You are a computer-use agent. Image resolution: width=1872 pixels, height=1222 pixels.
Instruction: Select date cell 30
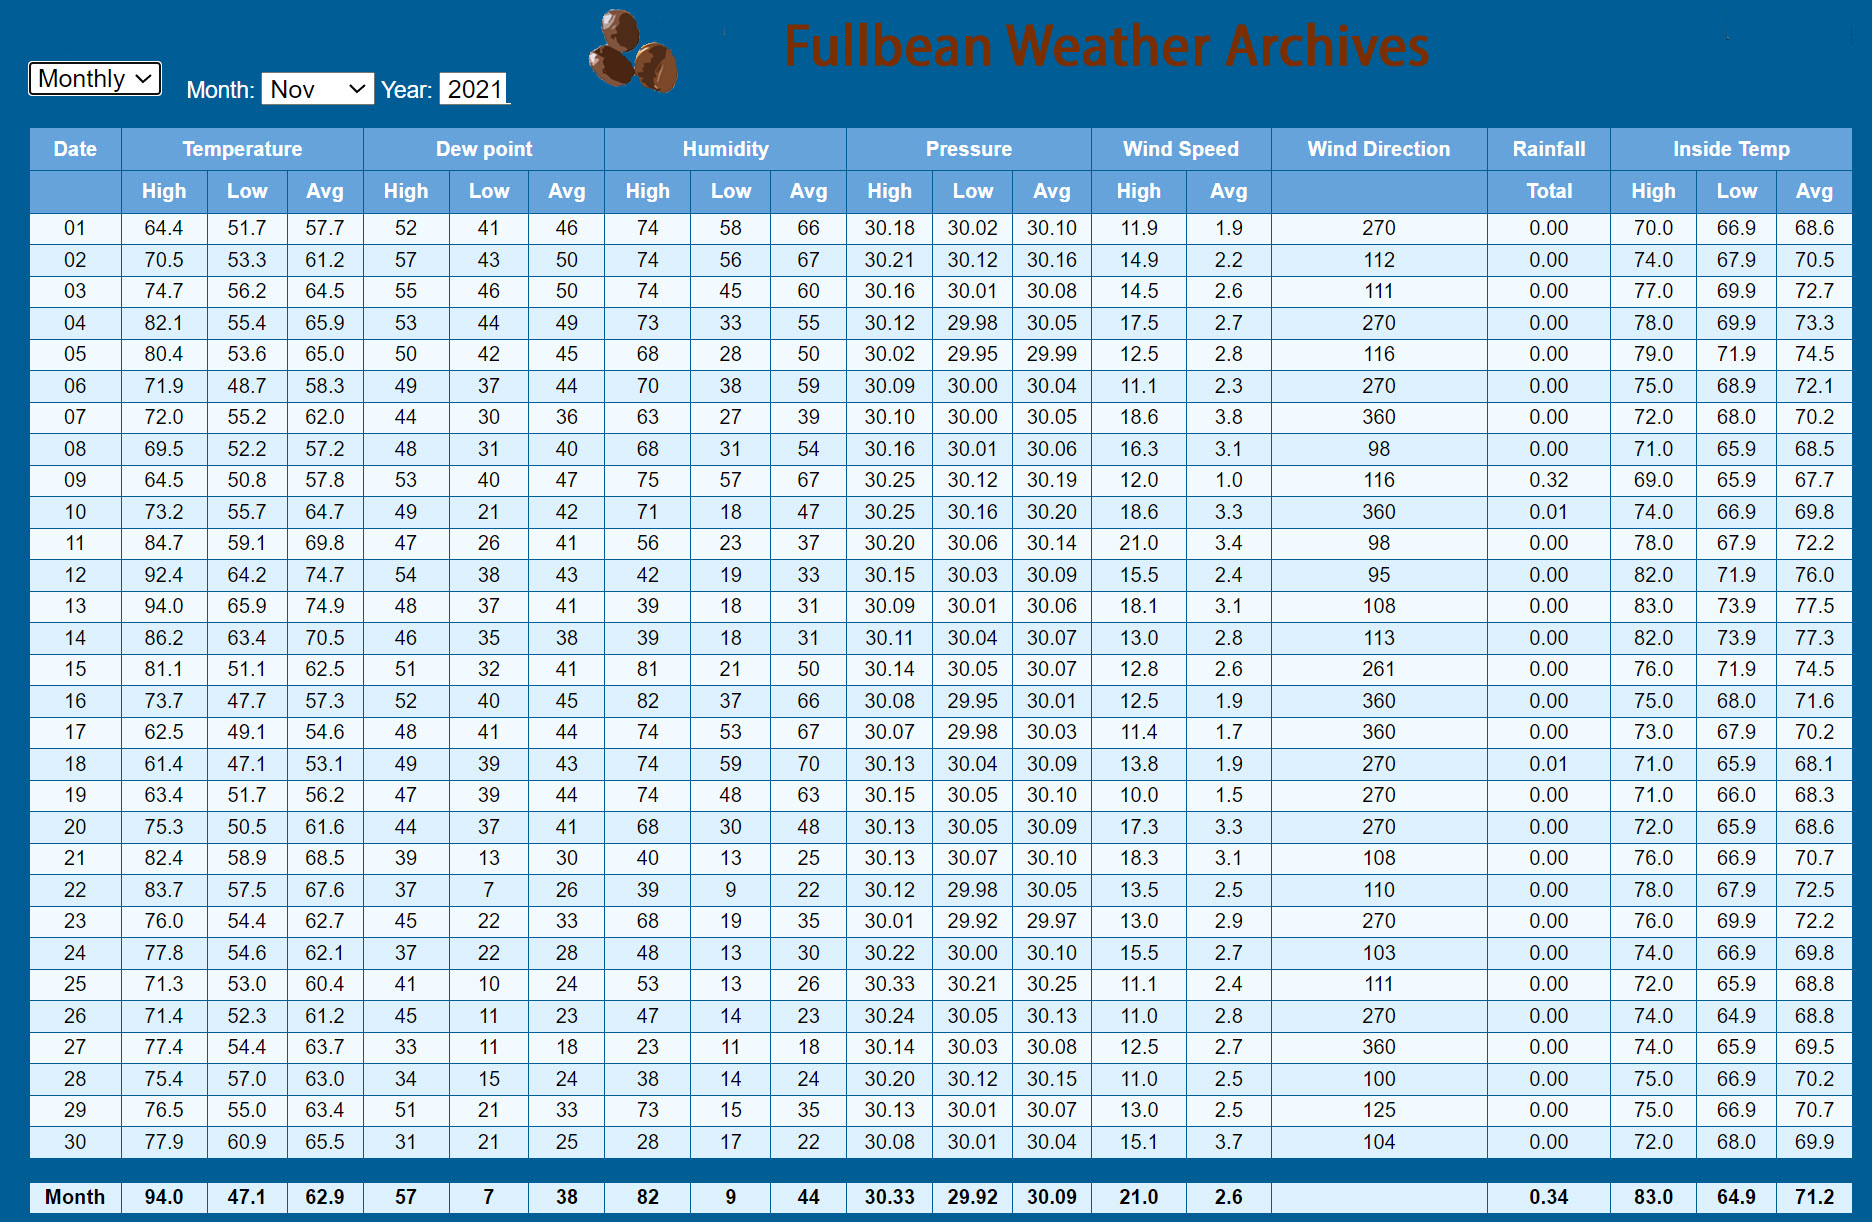point(75,1142)
